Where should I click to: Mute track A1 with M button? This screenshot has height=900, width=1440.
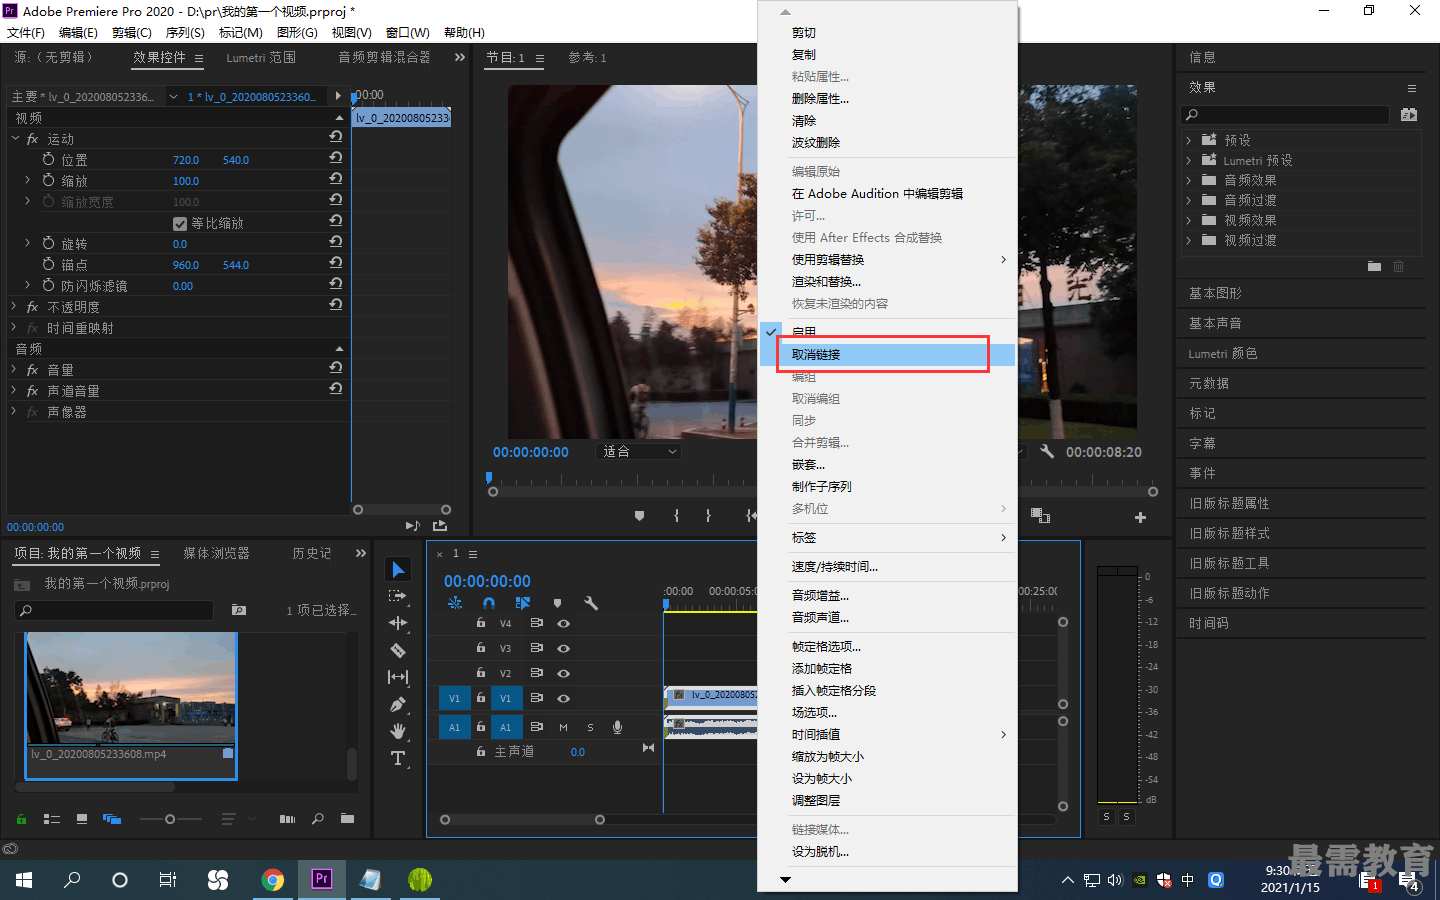coord(563,727)
